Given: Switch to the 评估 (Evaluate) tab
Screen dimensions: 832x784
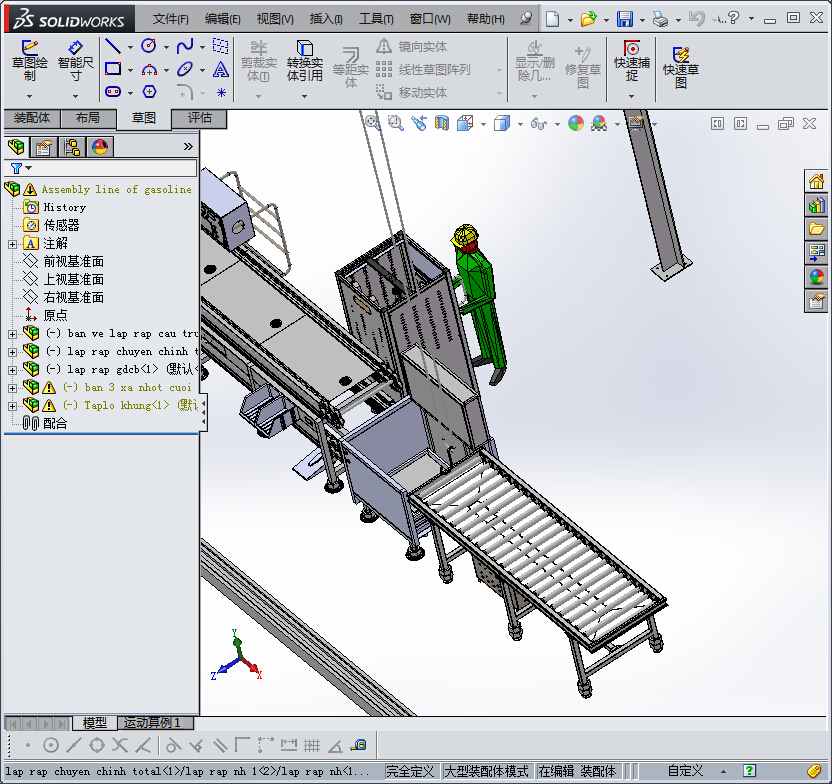Looking at the screenshot, I should (200, 118).
